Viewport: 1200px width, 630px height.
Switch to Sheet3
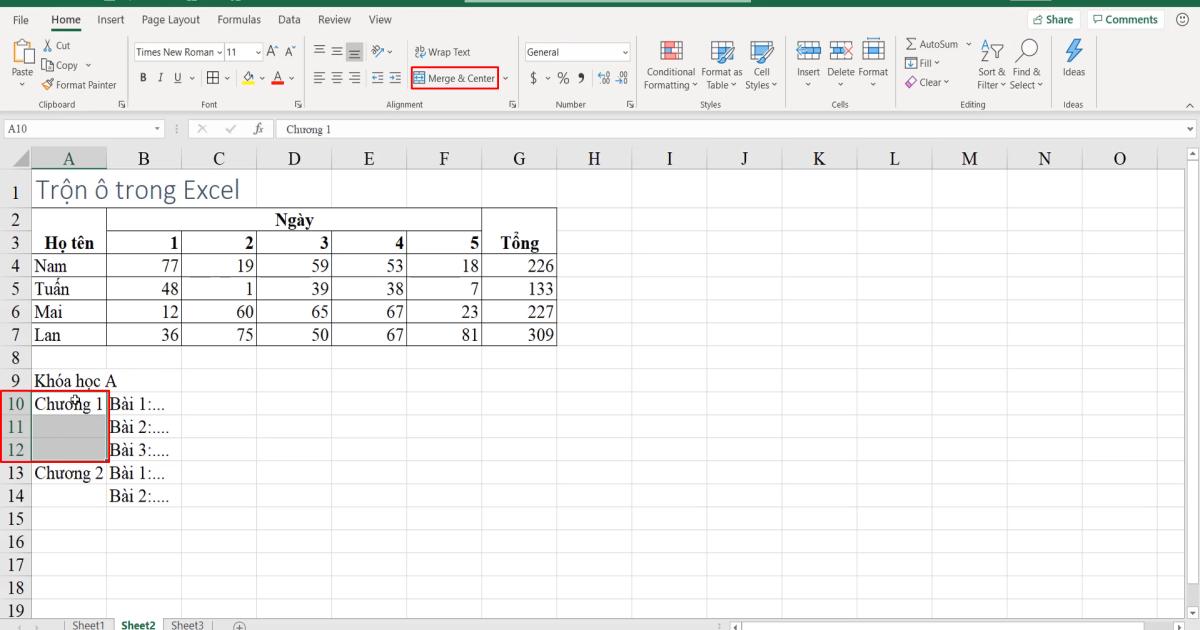click(x=187, y=624)
